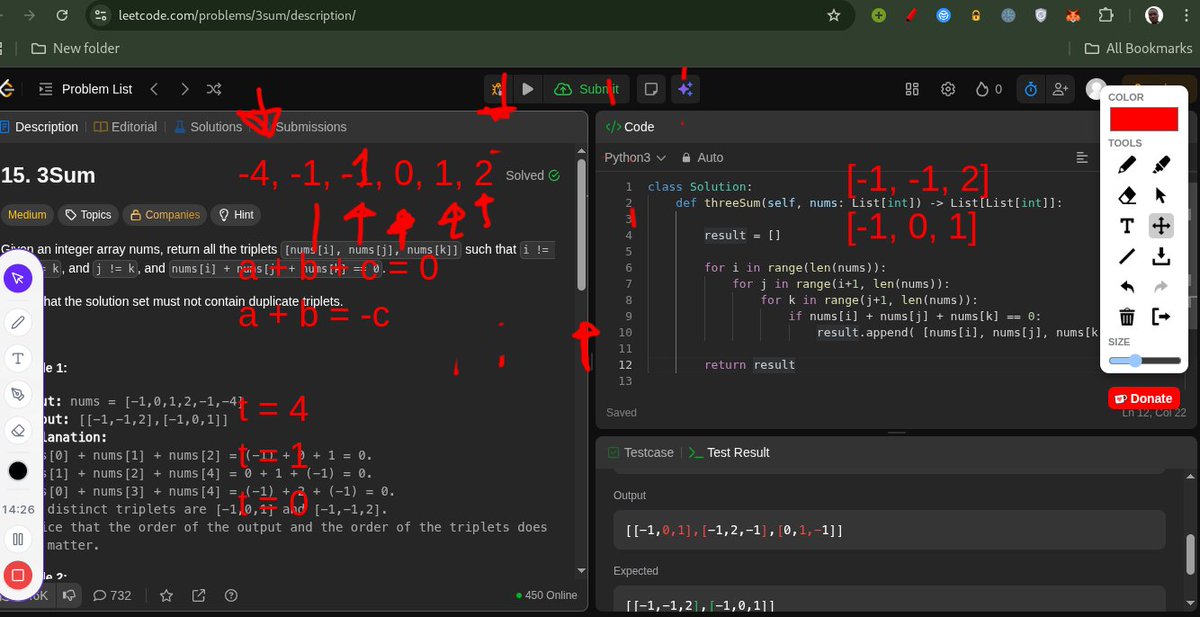Select the pen tool in recorder bar
1200x617 pixels.
point(17,321)
